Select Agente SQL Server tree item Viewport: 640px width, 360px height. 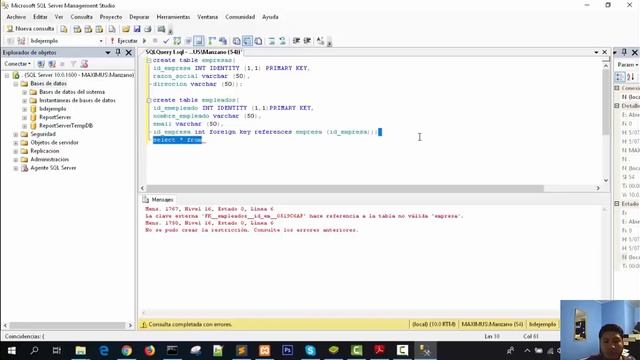53,168
